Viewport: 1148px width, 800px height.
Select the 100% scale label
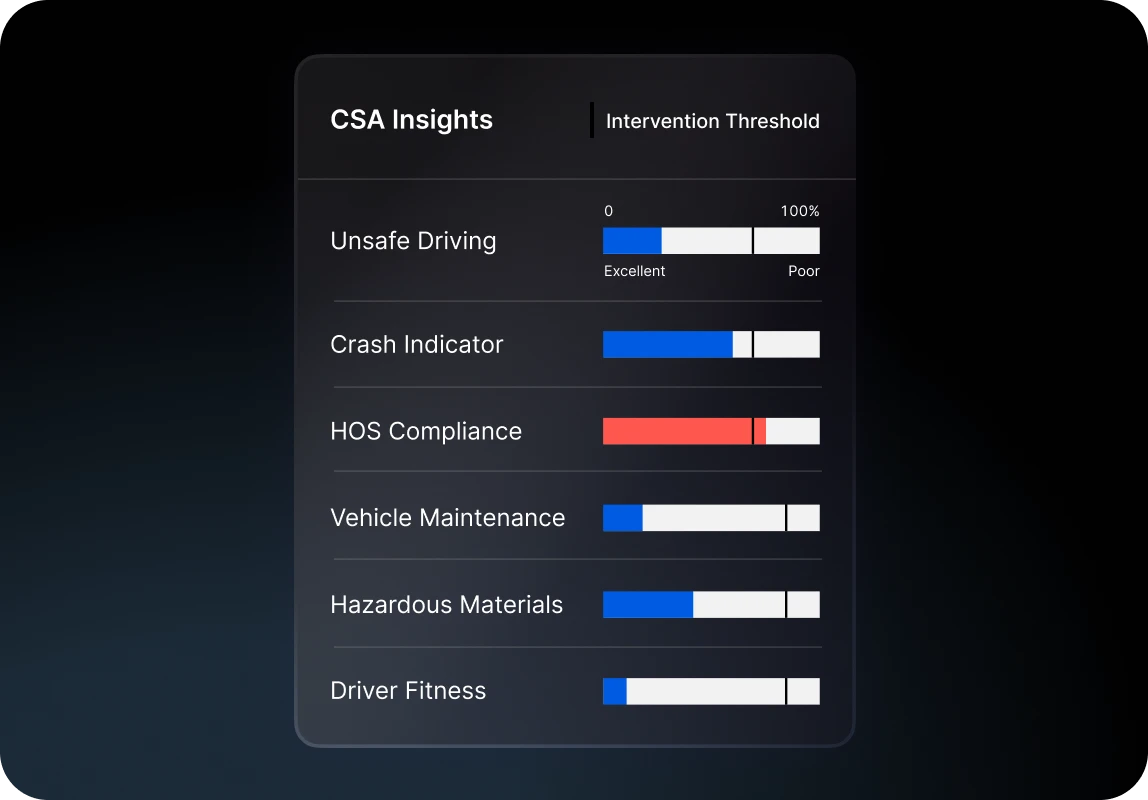click(799, 211)
